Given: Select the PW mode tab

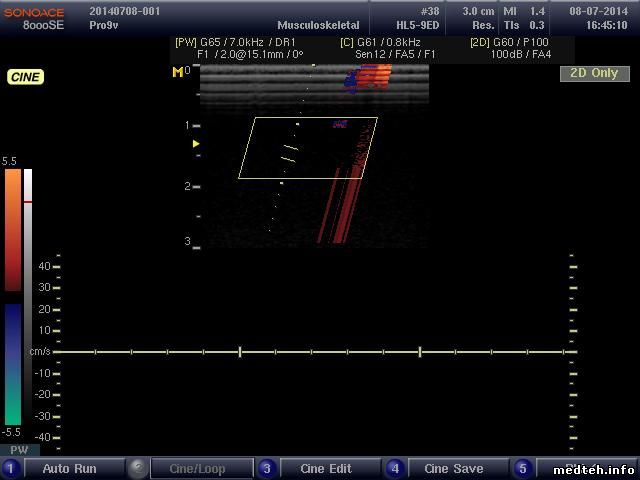Looking at the screenshot, I should [x=19, y=451].
